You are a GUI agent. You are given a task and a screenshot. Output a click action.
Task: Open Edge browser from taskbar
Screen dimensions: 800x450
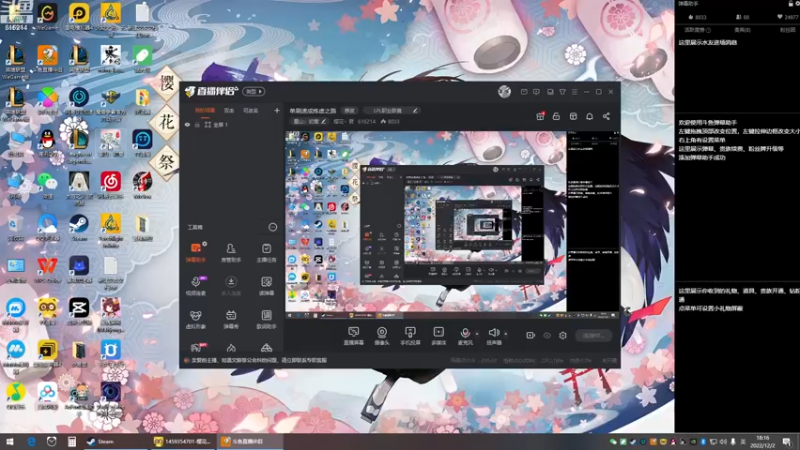(x=32, y=442)
